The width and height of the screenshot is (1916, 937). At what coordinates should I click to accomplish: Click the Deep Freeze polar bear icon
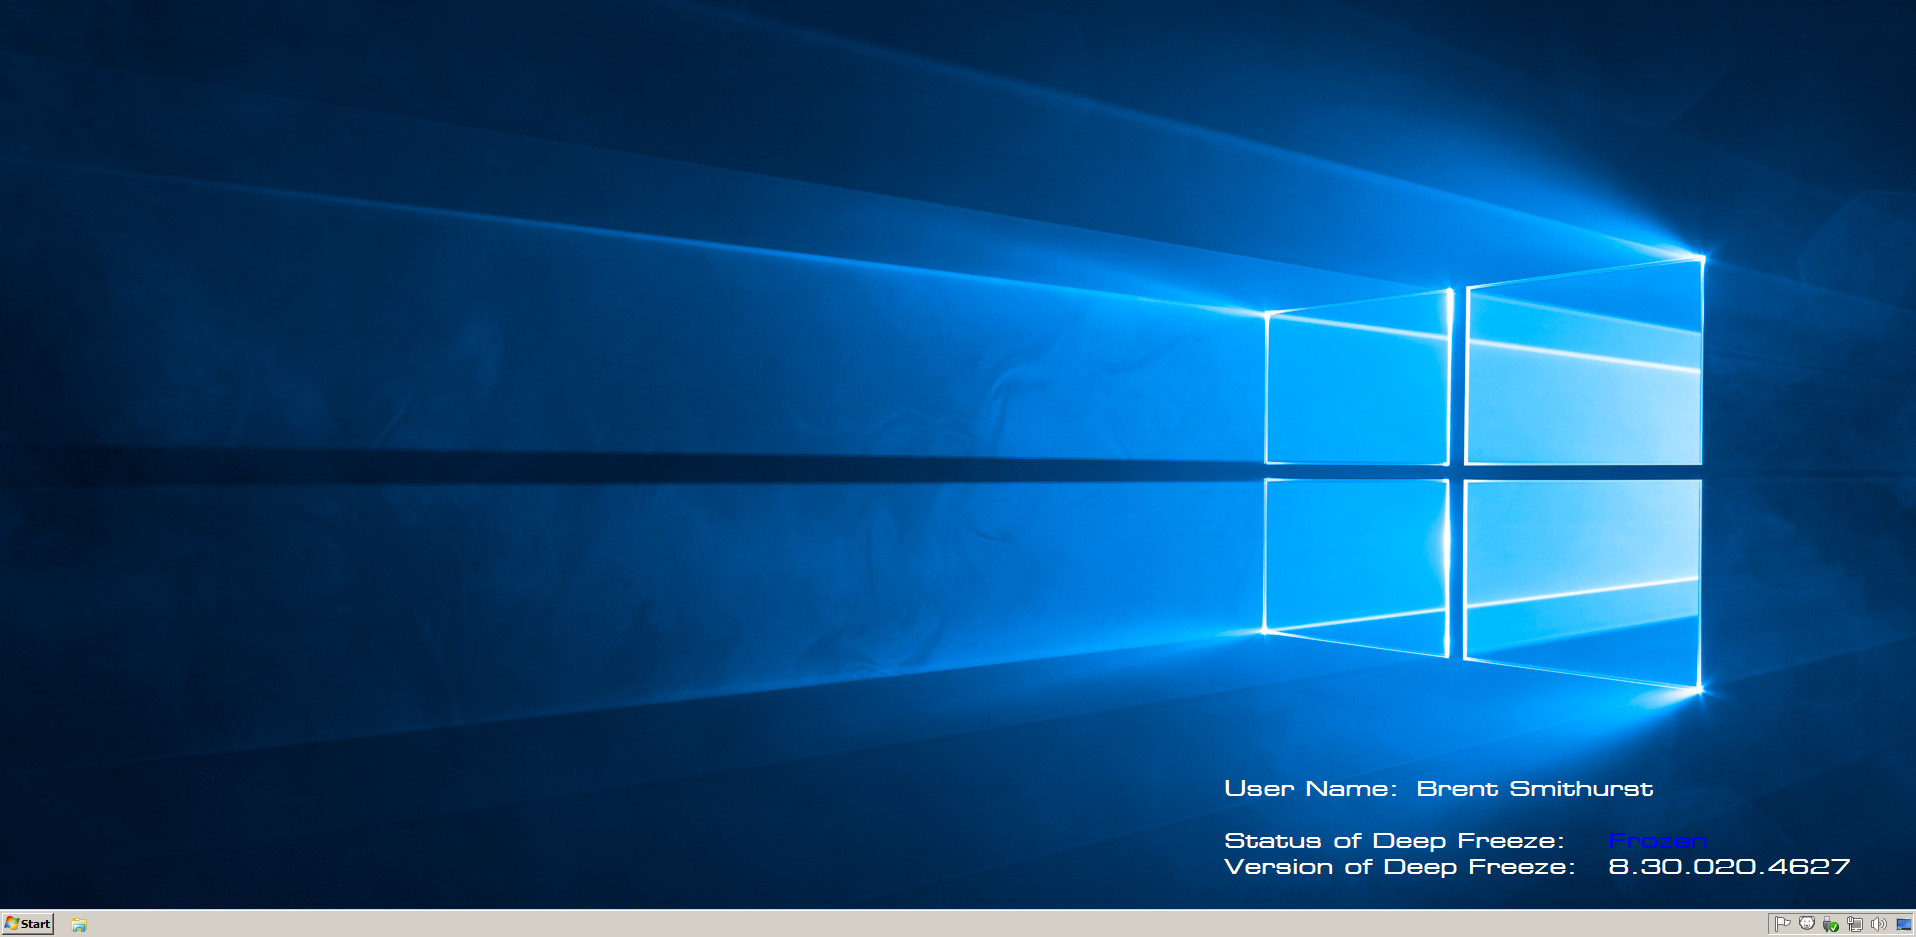click(x=1807, y=924)
